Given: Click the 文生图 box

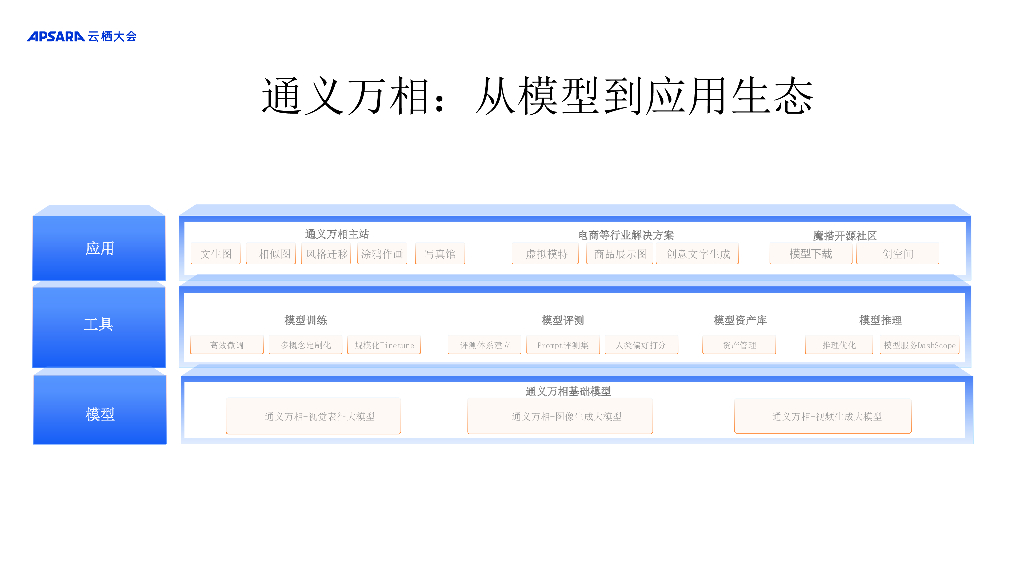Looking at the screenshot, I should coord(216,254).
